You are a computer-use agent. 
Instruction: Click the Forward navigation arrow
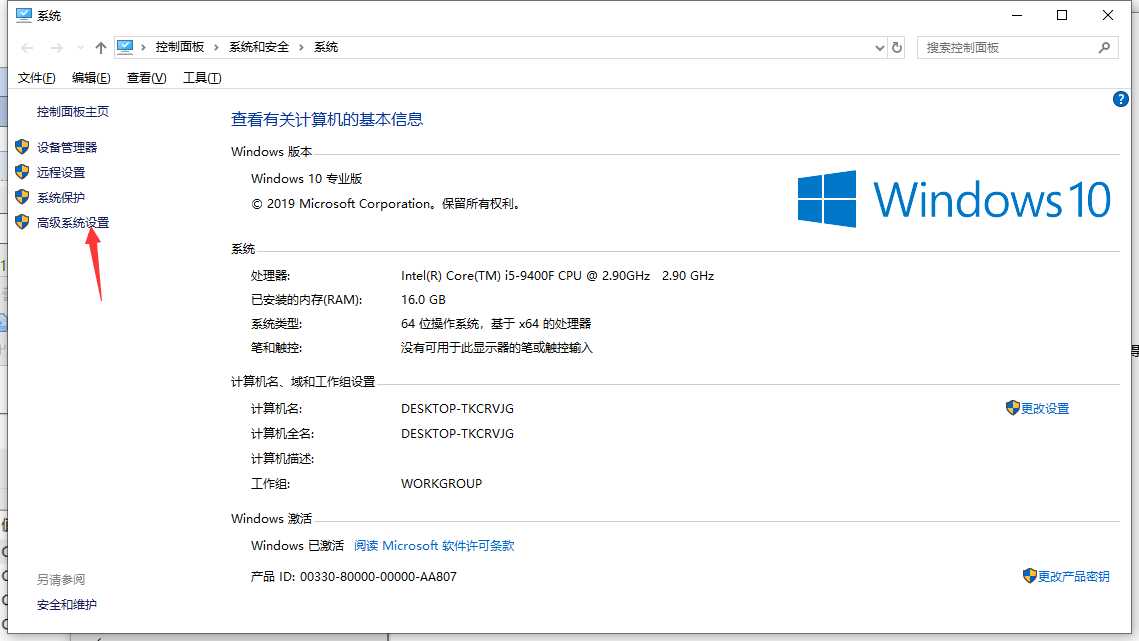[x=56, y=47]
